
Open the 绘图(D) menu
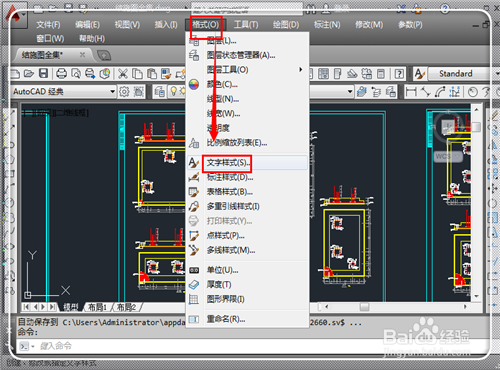coord(286,25)
